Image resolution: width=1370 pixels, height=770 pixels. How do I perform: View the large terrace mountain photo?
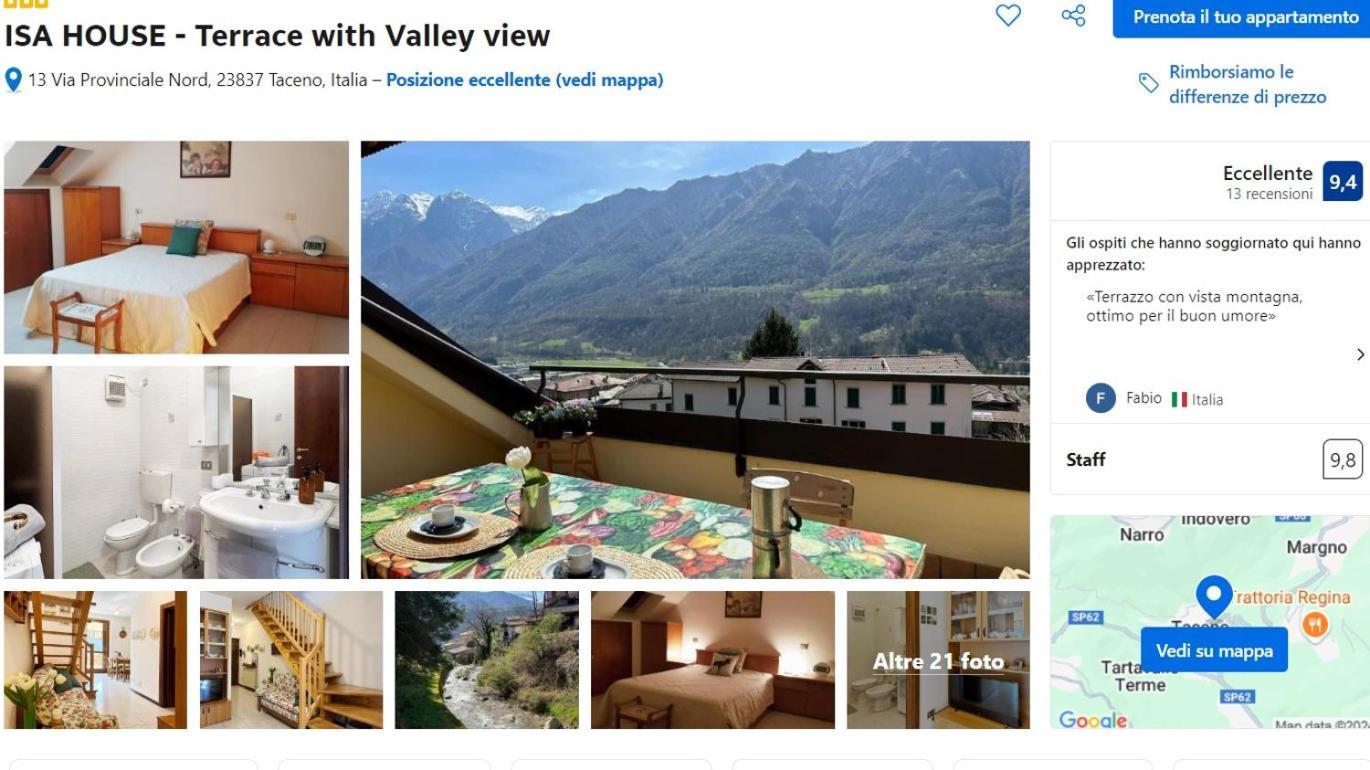pyautogui.click(x=695, y=360)
